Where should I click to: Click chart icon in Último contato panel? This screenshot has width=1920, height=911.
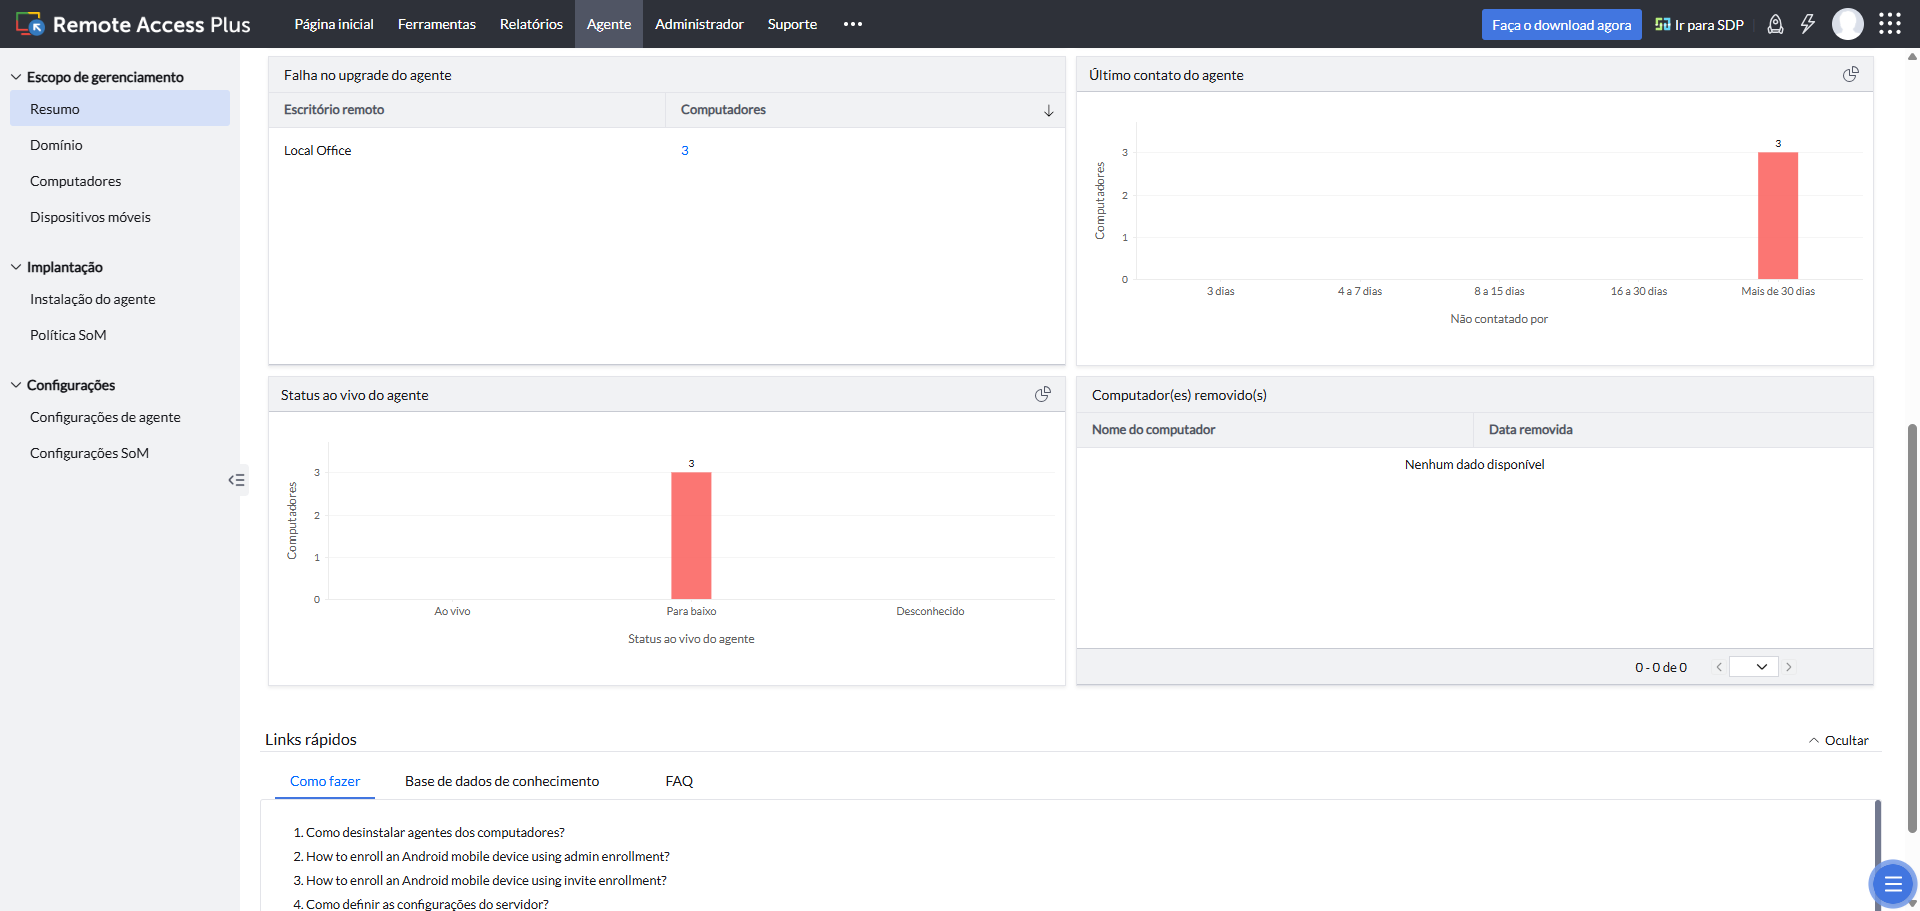click(x=1850, y=75)
